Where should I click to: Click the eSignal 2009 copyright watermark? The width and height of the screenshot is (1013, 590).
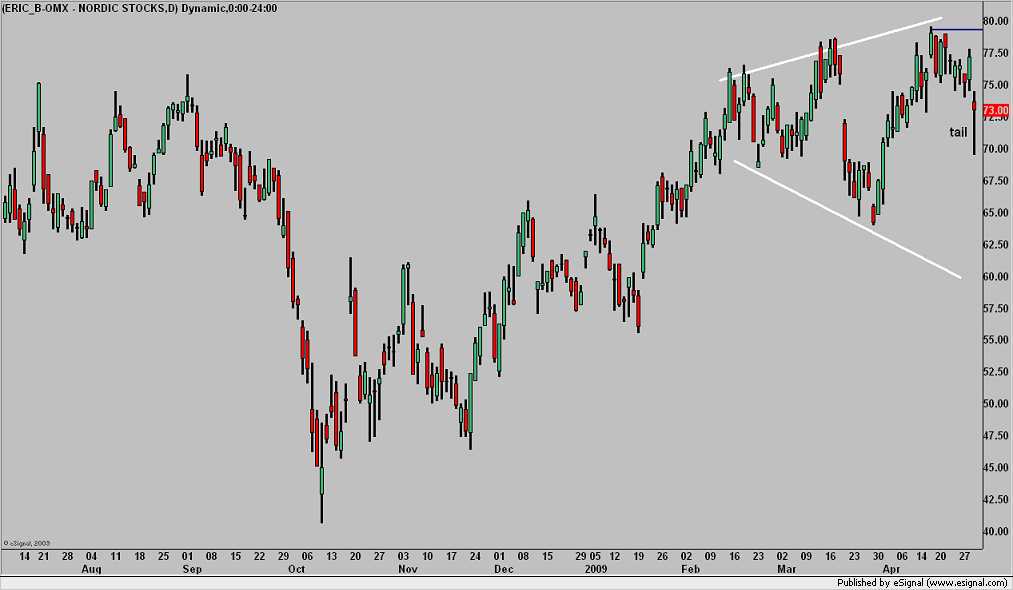pyautogui.click(x=27, y=533)
